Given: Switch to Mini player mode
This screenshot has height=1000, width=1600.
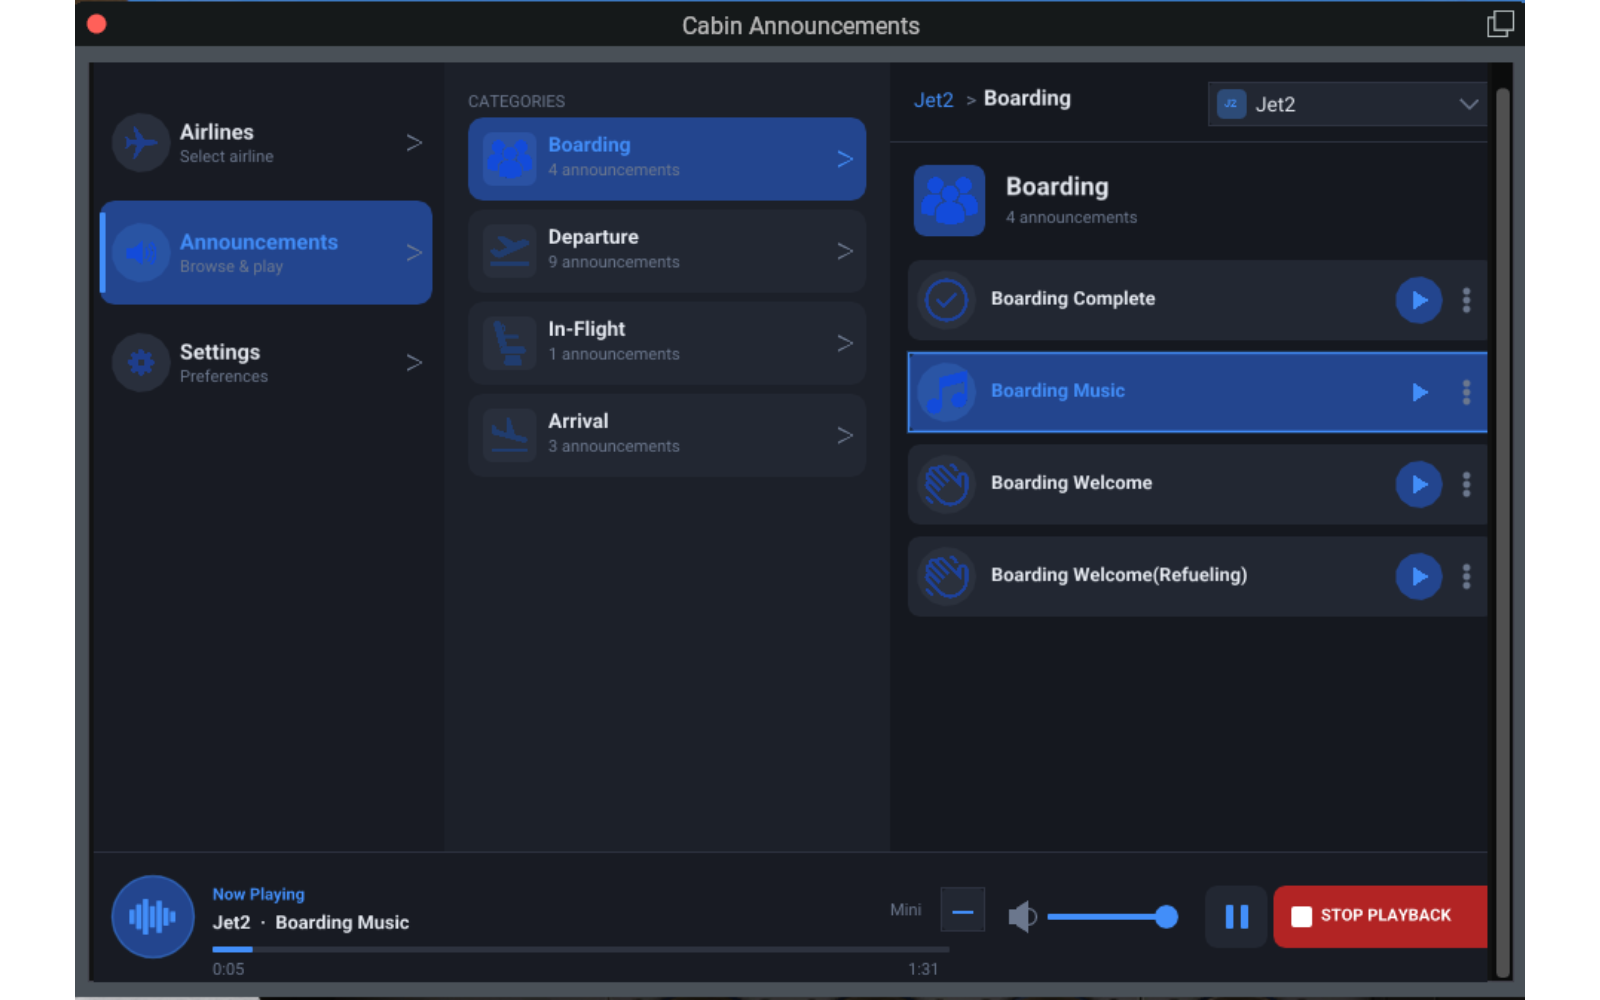Looking at the screenshot, I should 962,910.
